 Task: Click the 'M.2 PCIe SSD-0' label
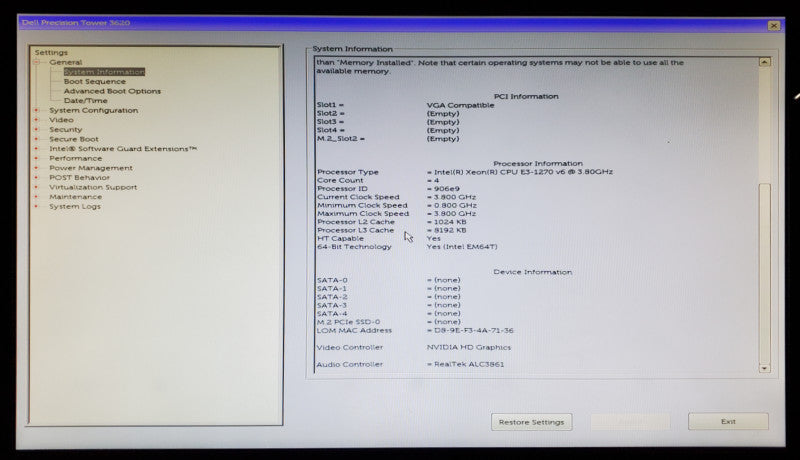[x=348, y=322]
